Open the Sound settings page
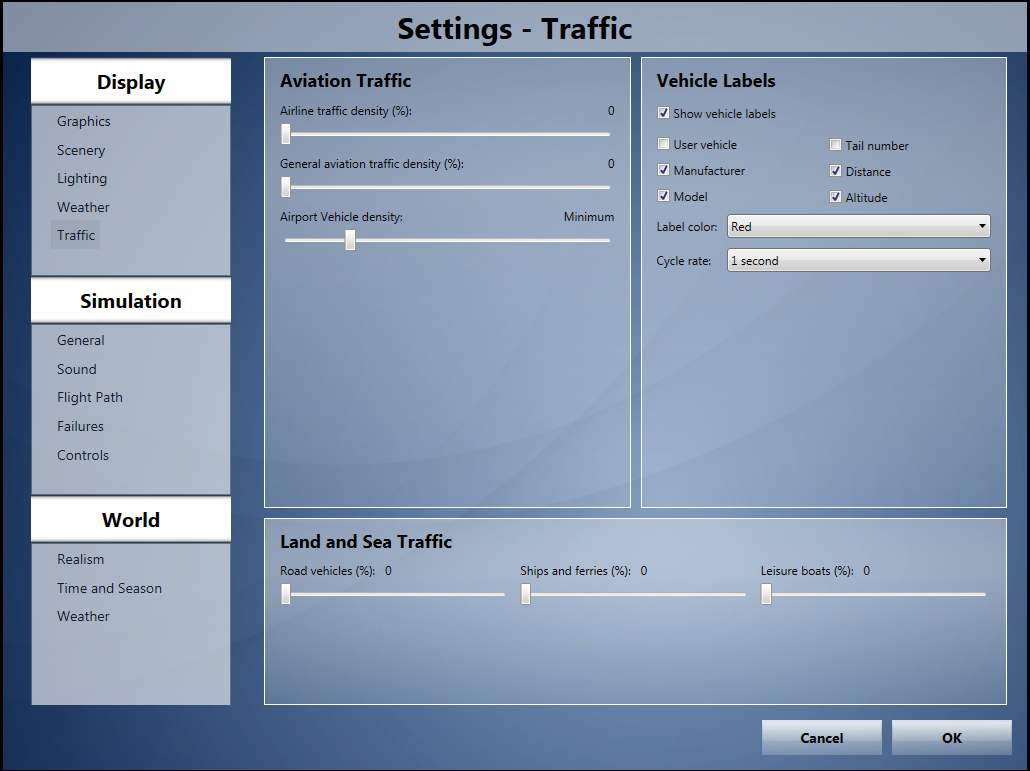The width and height of the screenshot is (1030, 771). pos(77,370)
